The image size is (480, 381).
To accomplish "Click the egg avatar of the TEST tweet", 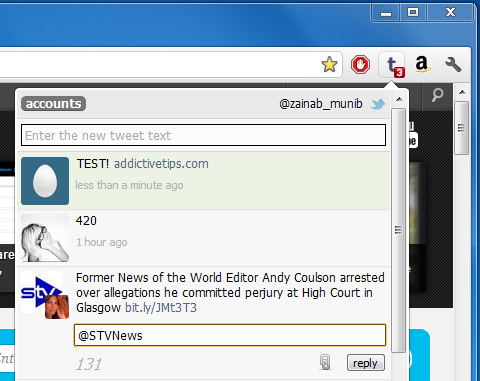I will click(45, 181).
